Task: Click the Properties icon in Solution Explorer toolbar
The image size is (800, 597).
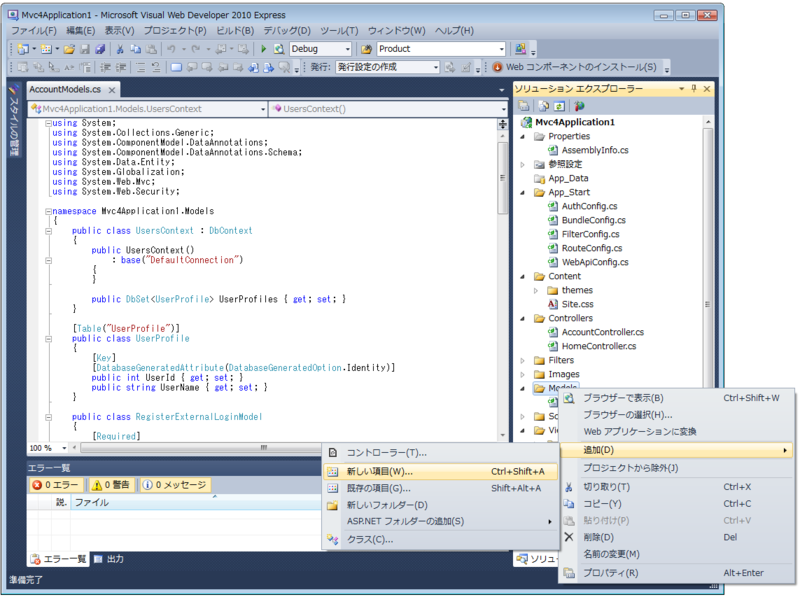Action: click(523, 106)
